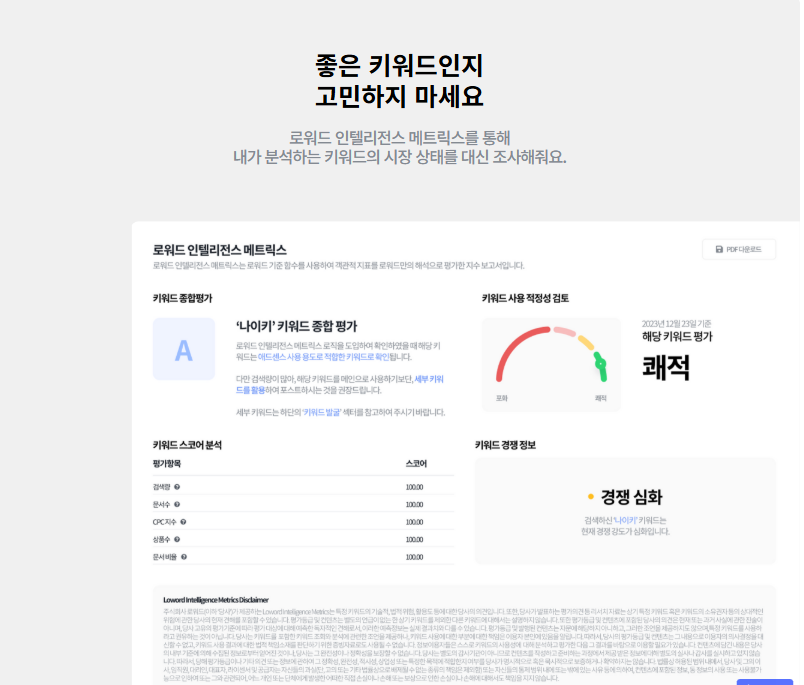Select the 쾌적 label on the gauge
Screen dimensions: 804x685
coord(599,397)
